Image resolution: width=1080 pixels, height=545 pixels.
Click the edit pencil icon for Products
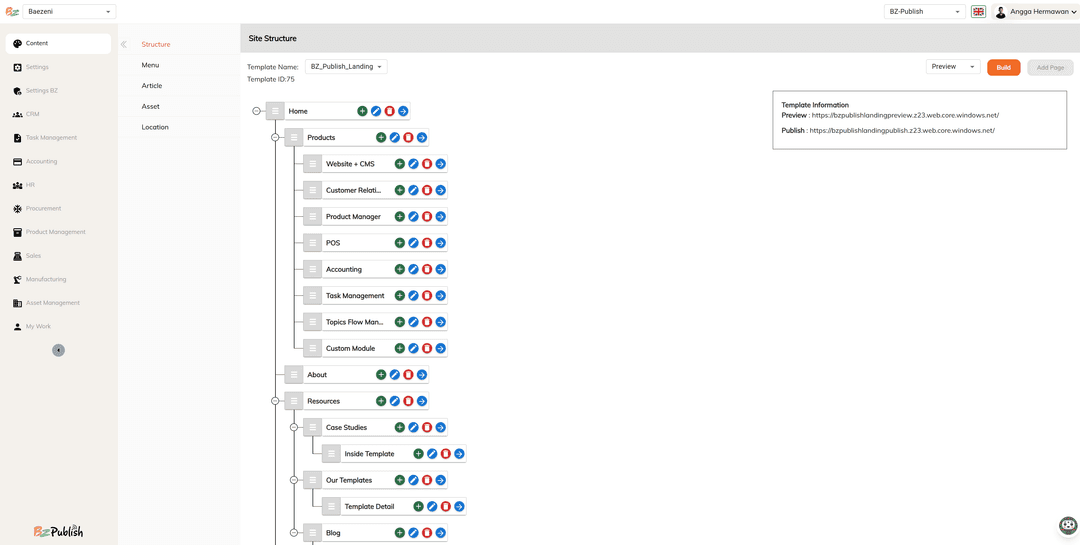point(395,138)
